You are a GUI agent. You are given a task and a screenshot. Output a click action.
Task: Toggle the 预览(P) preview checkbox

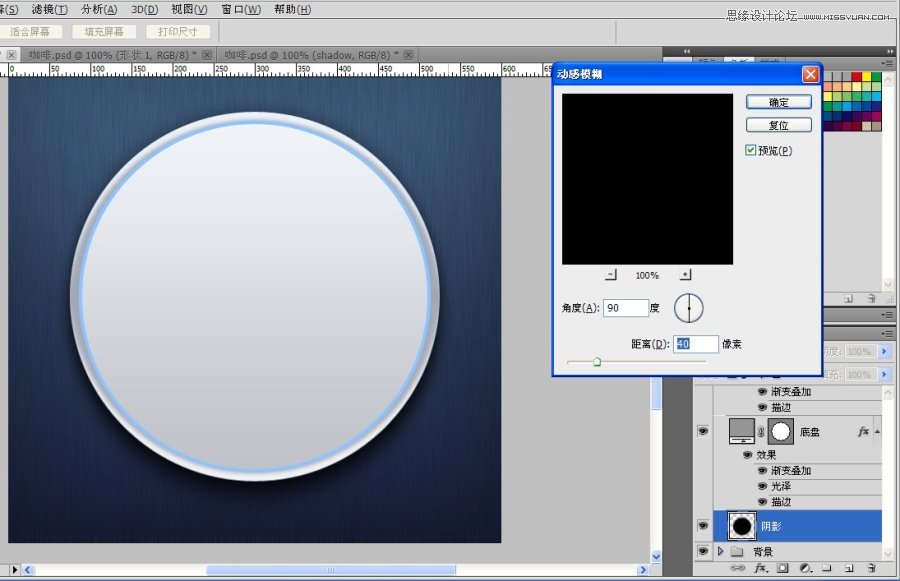pos(750,150)
